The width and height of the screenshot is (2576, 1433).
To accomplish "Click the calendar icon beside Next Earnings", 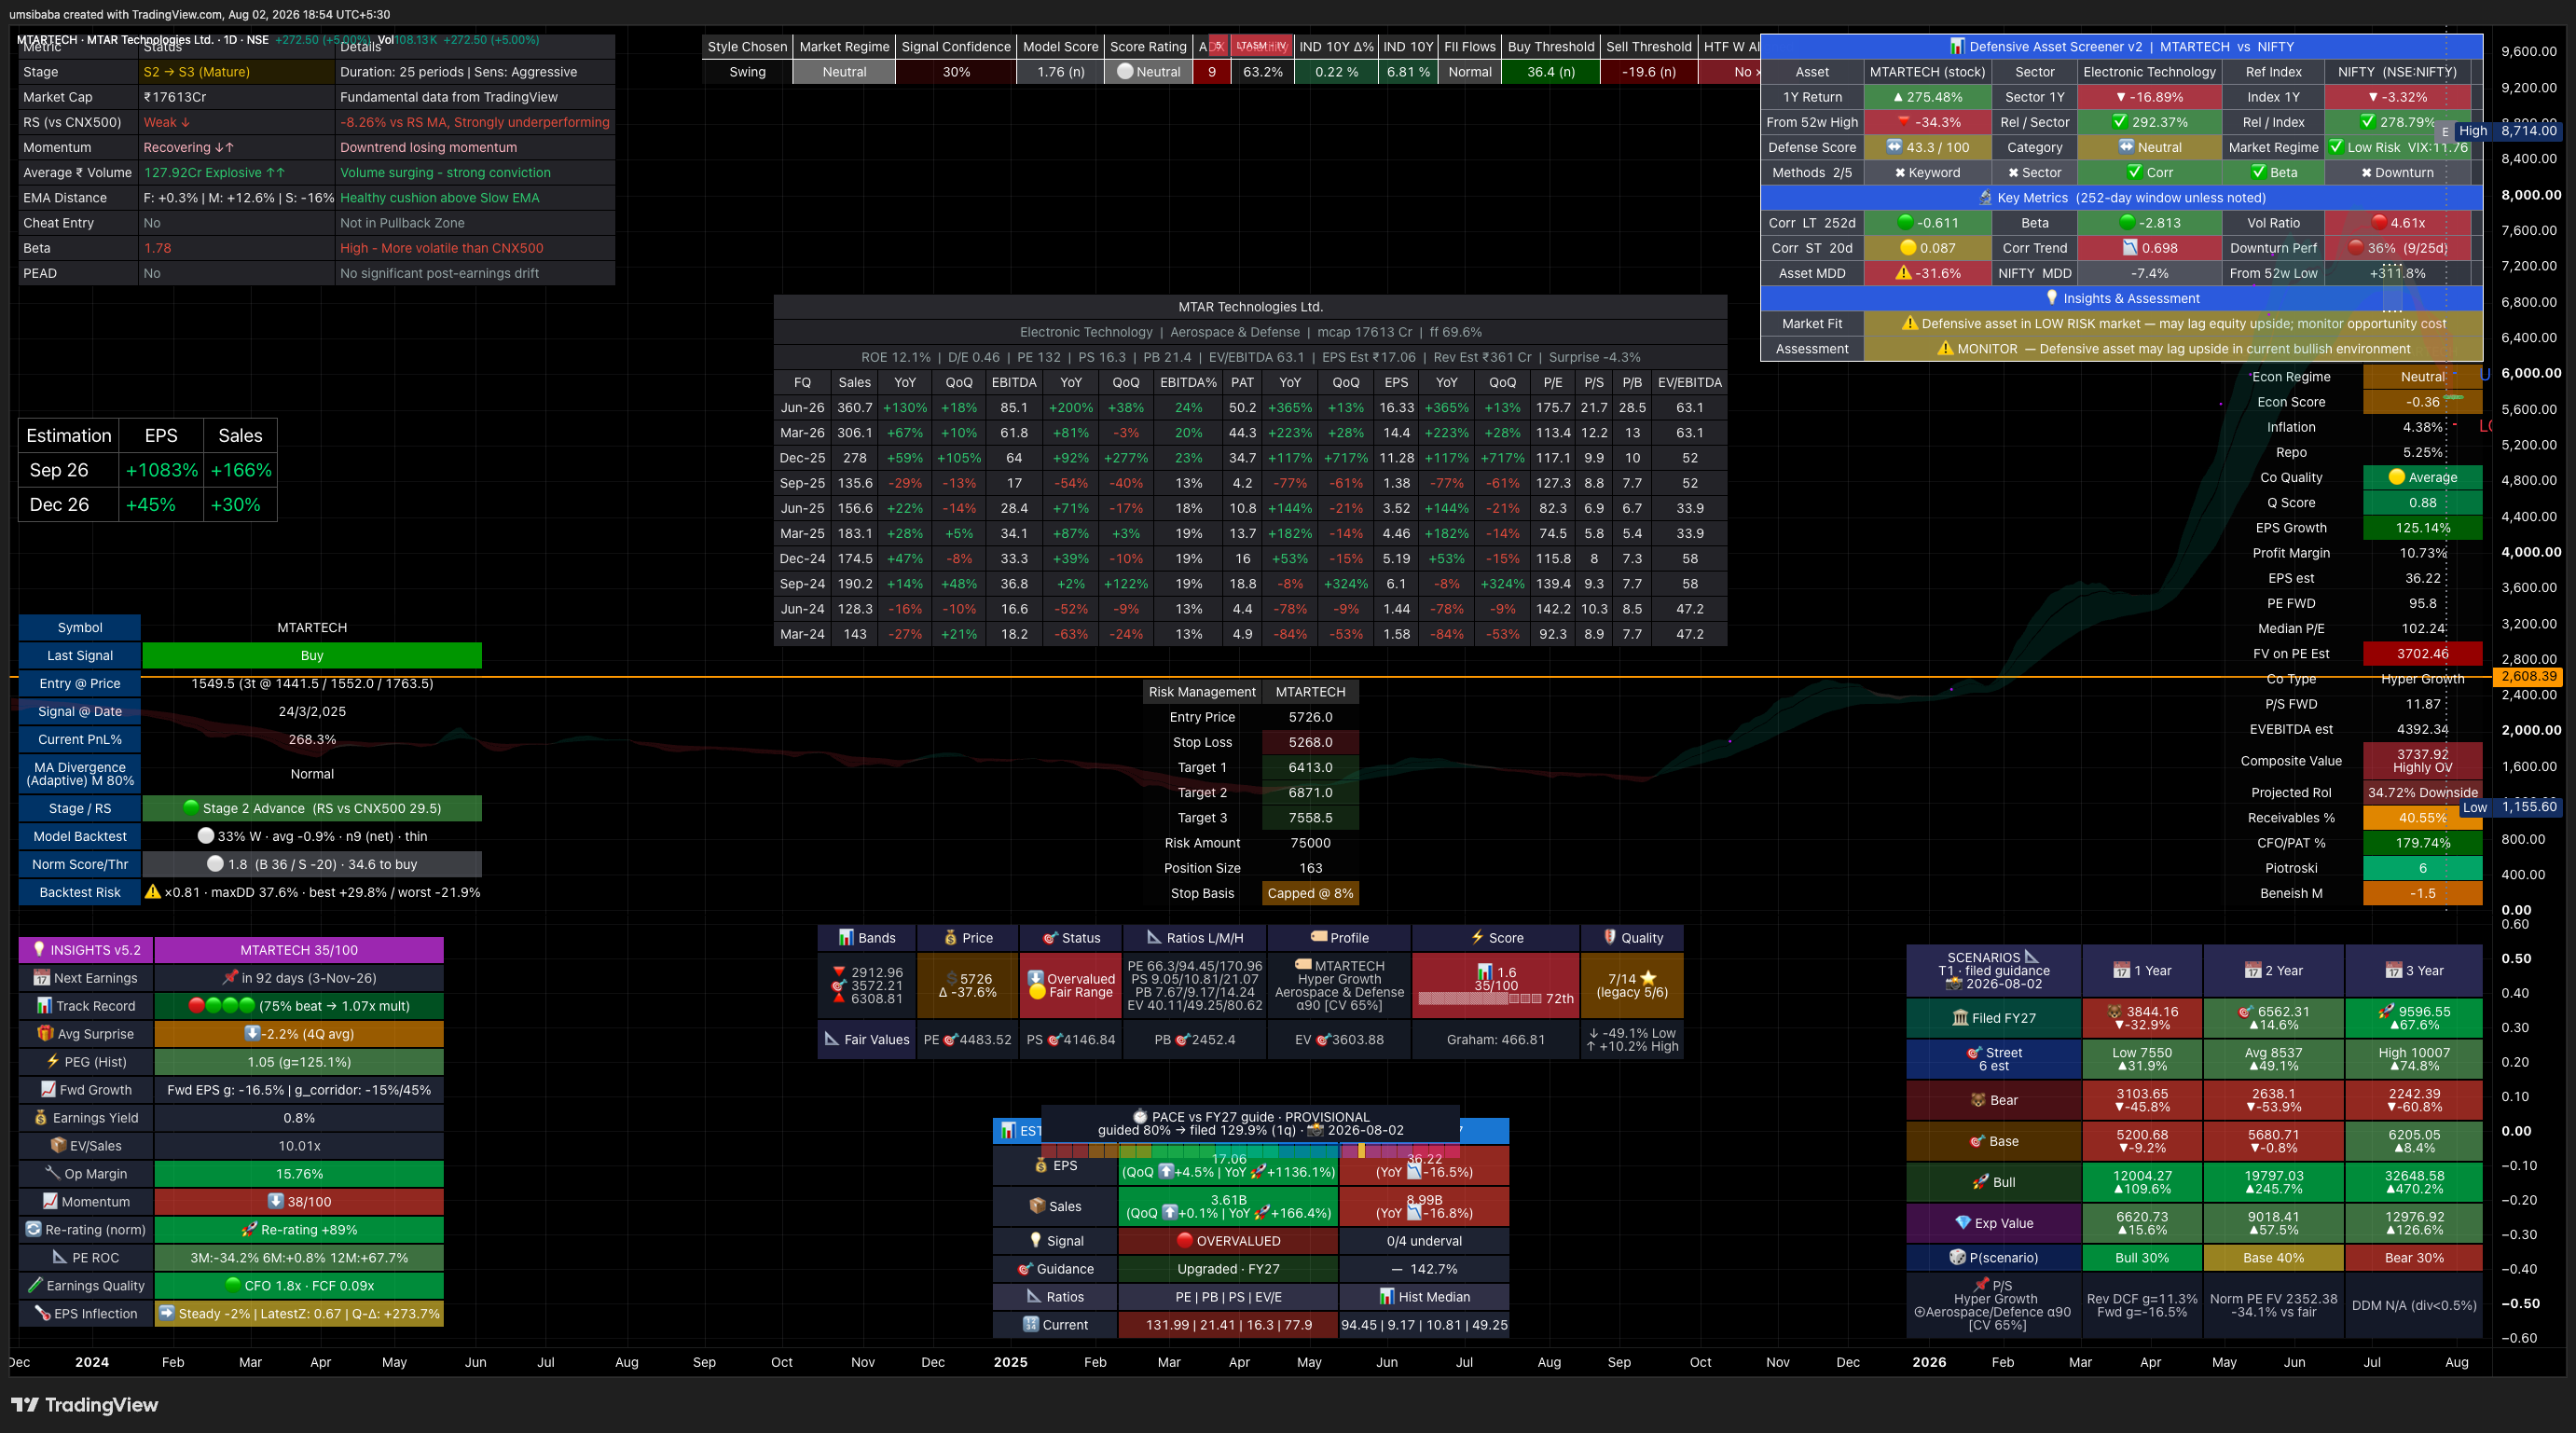I will click(41, 978).
